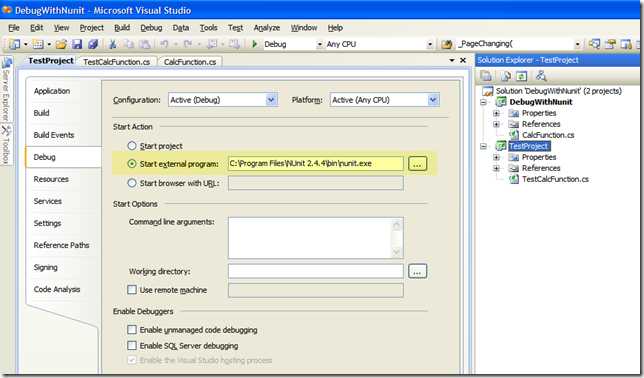Open the Application properties page
The height and width of the screenshot is (378, 644).
52,91
